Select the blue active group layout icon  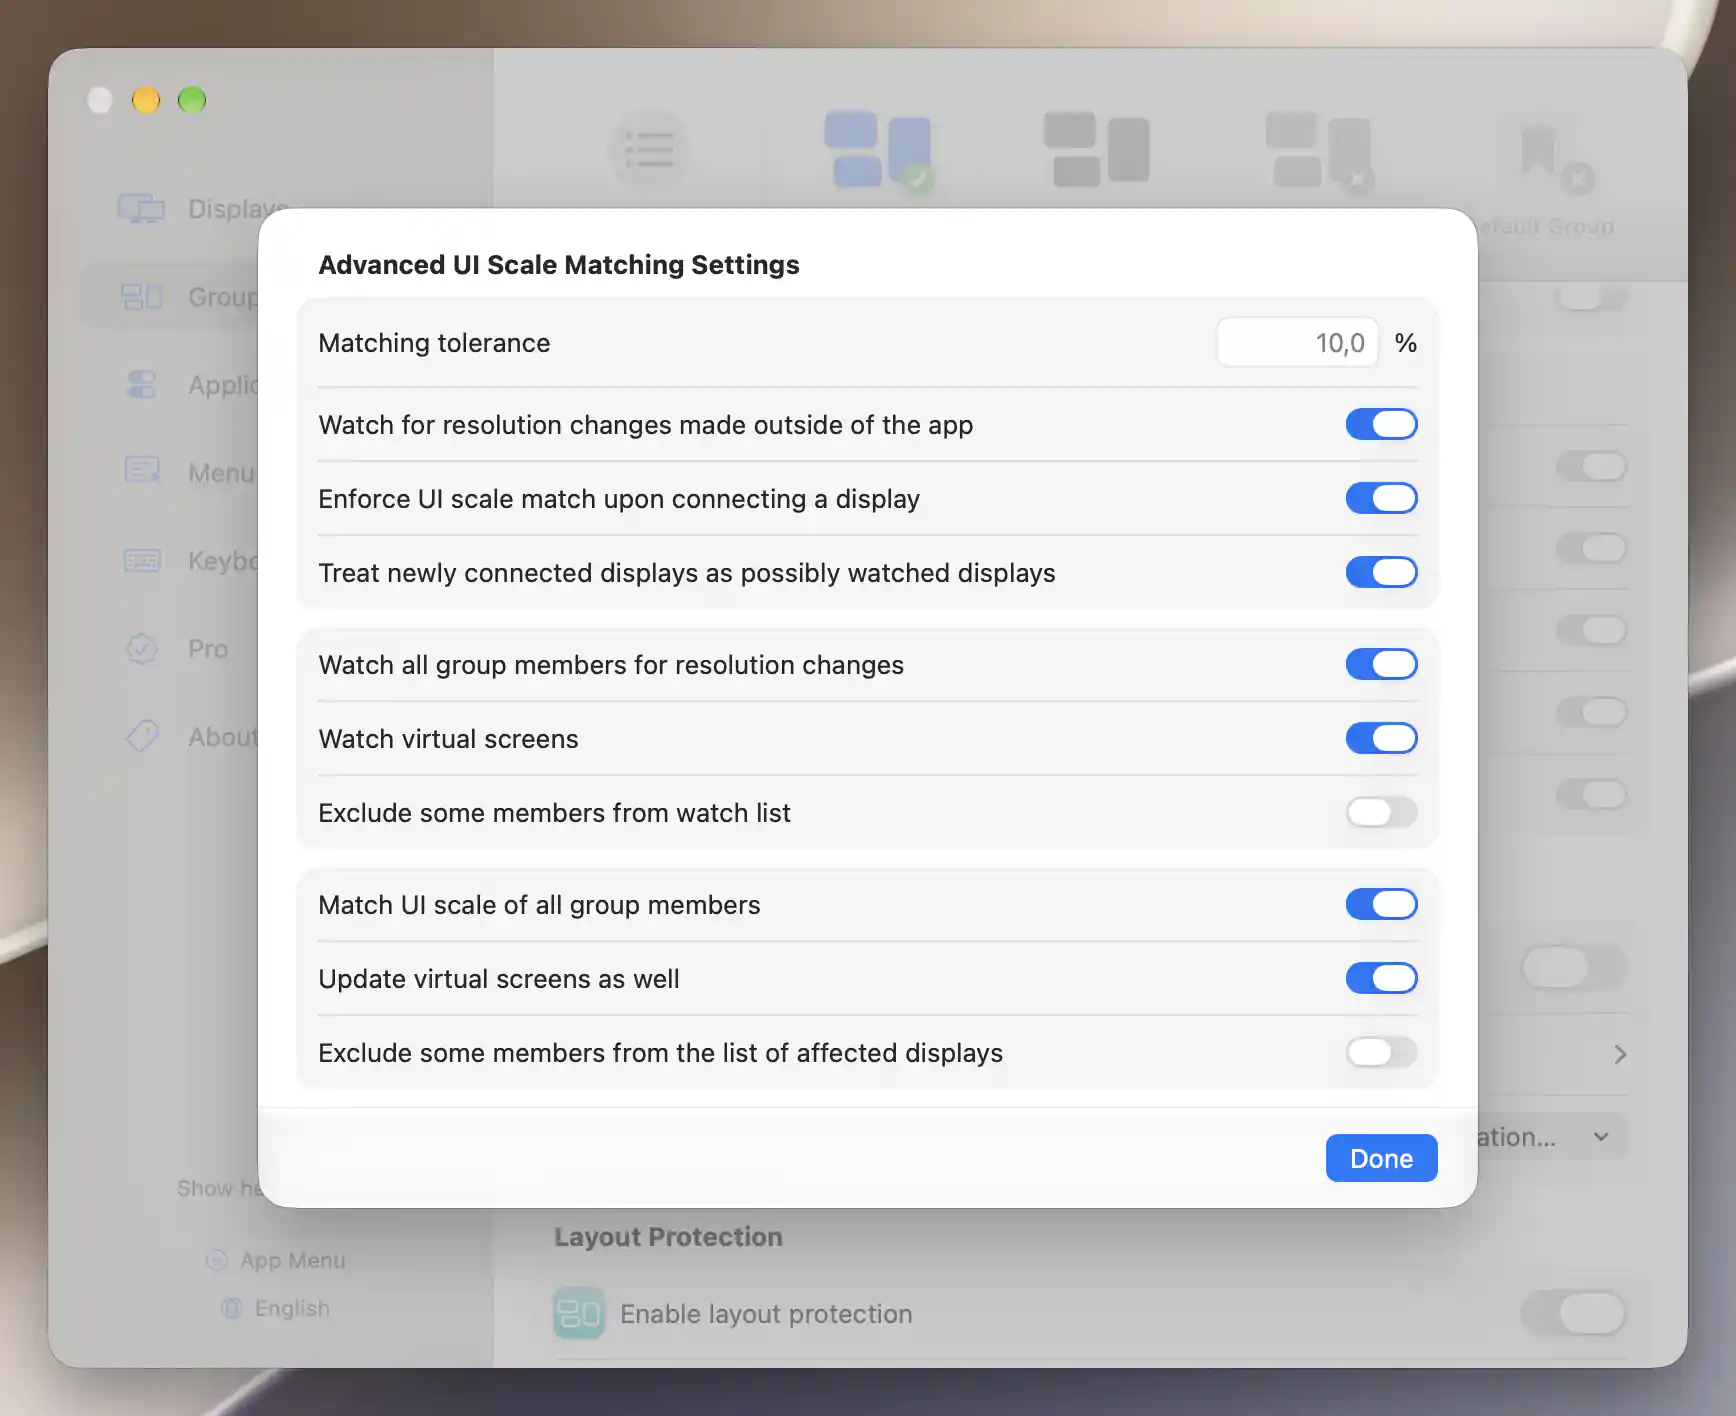click(878, 150)
